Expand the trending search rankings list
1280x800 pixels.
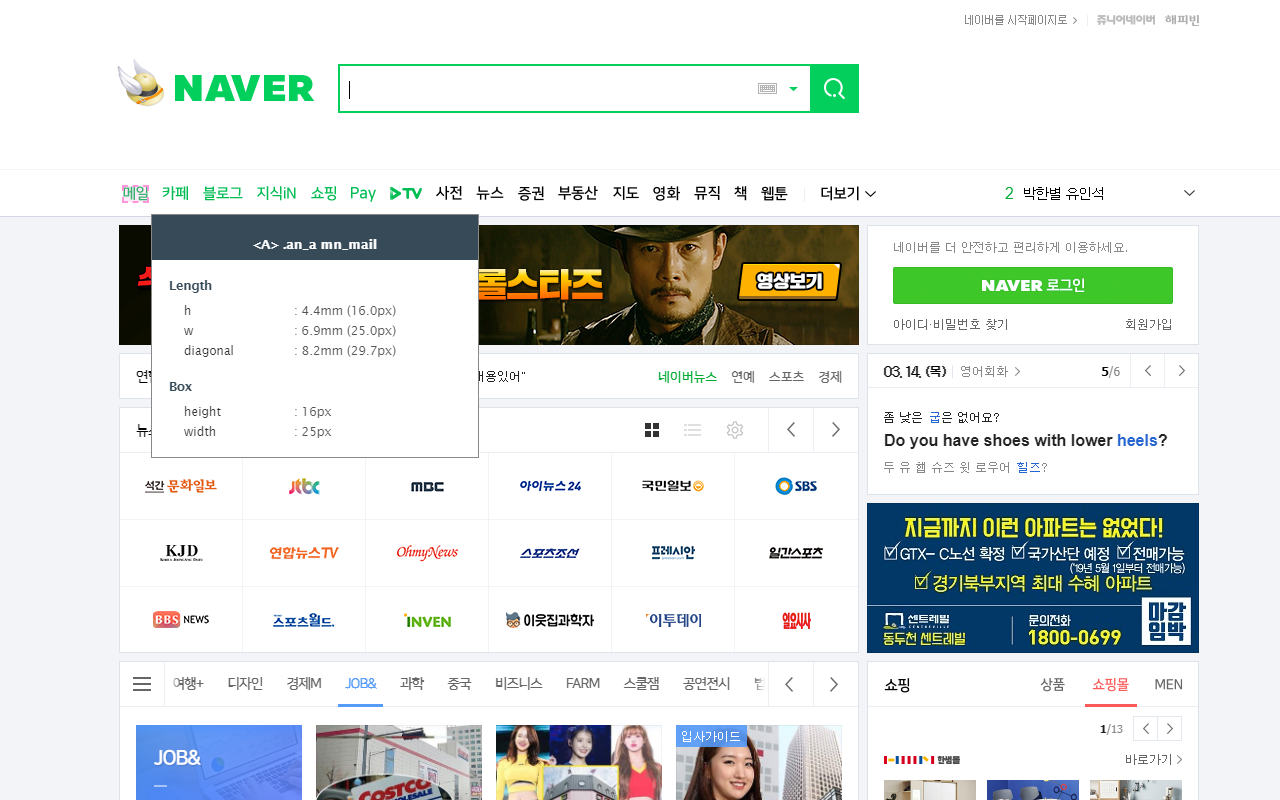coord(1189,193)
